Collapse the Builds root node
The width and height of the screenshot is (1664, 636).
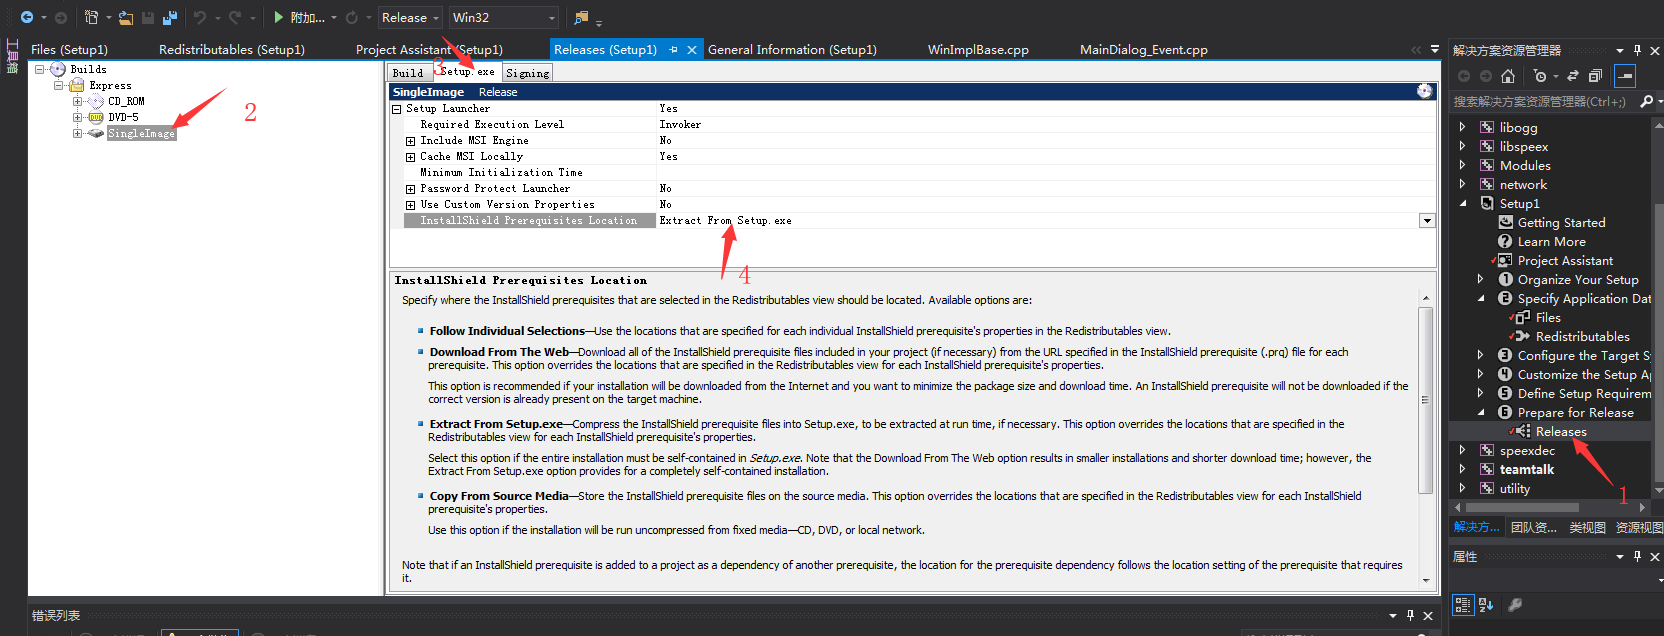pos(39,69)
